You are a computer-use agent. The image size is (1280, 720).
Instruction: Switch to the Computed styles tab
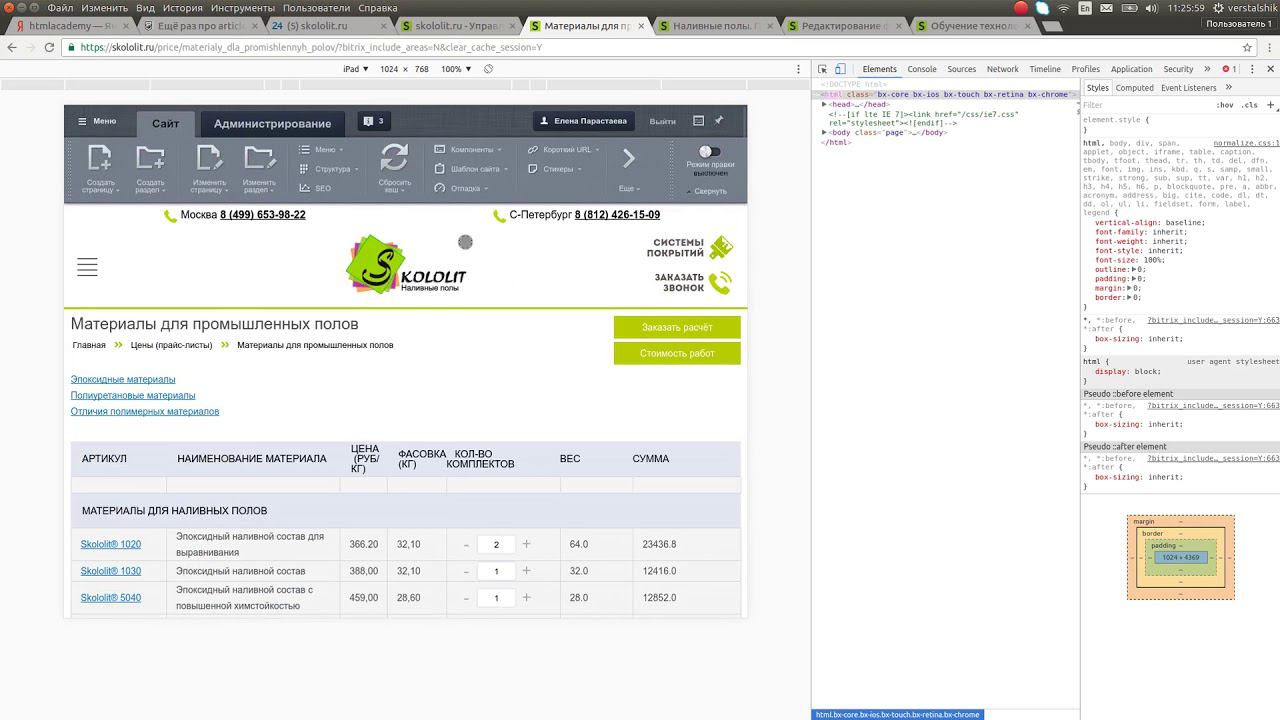pos(1135,88)
